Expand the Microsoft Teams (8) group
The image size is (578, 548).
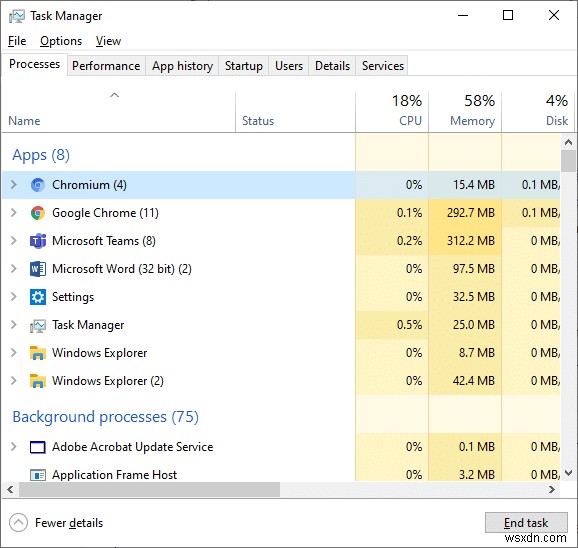pyautogui.click(x=14, y=241)
